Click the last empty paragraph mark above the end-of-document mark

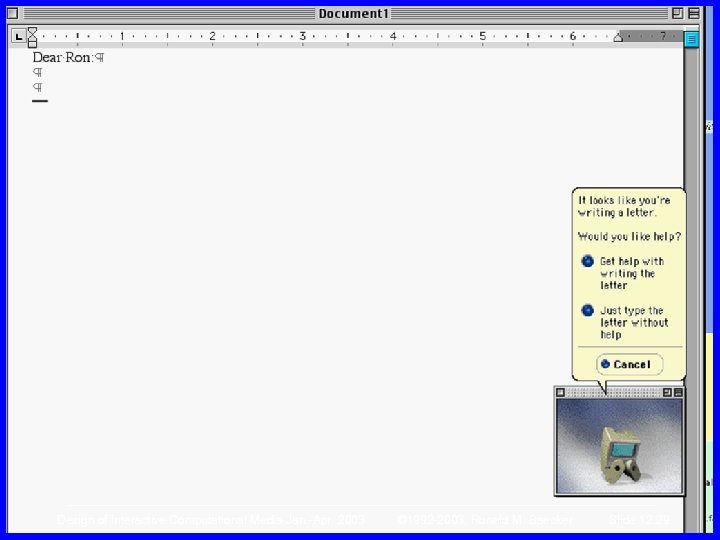(x=38, y=87)
